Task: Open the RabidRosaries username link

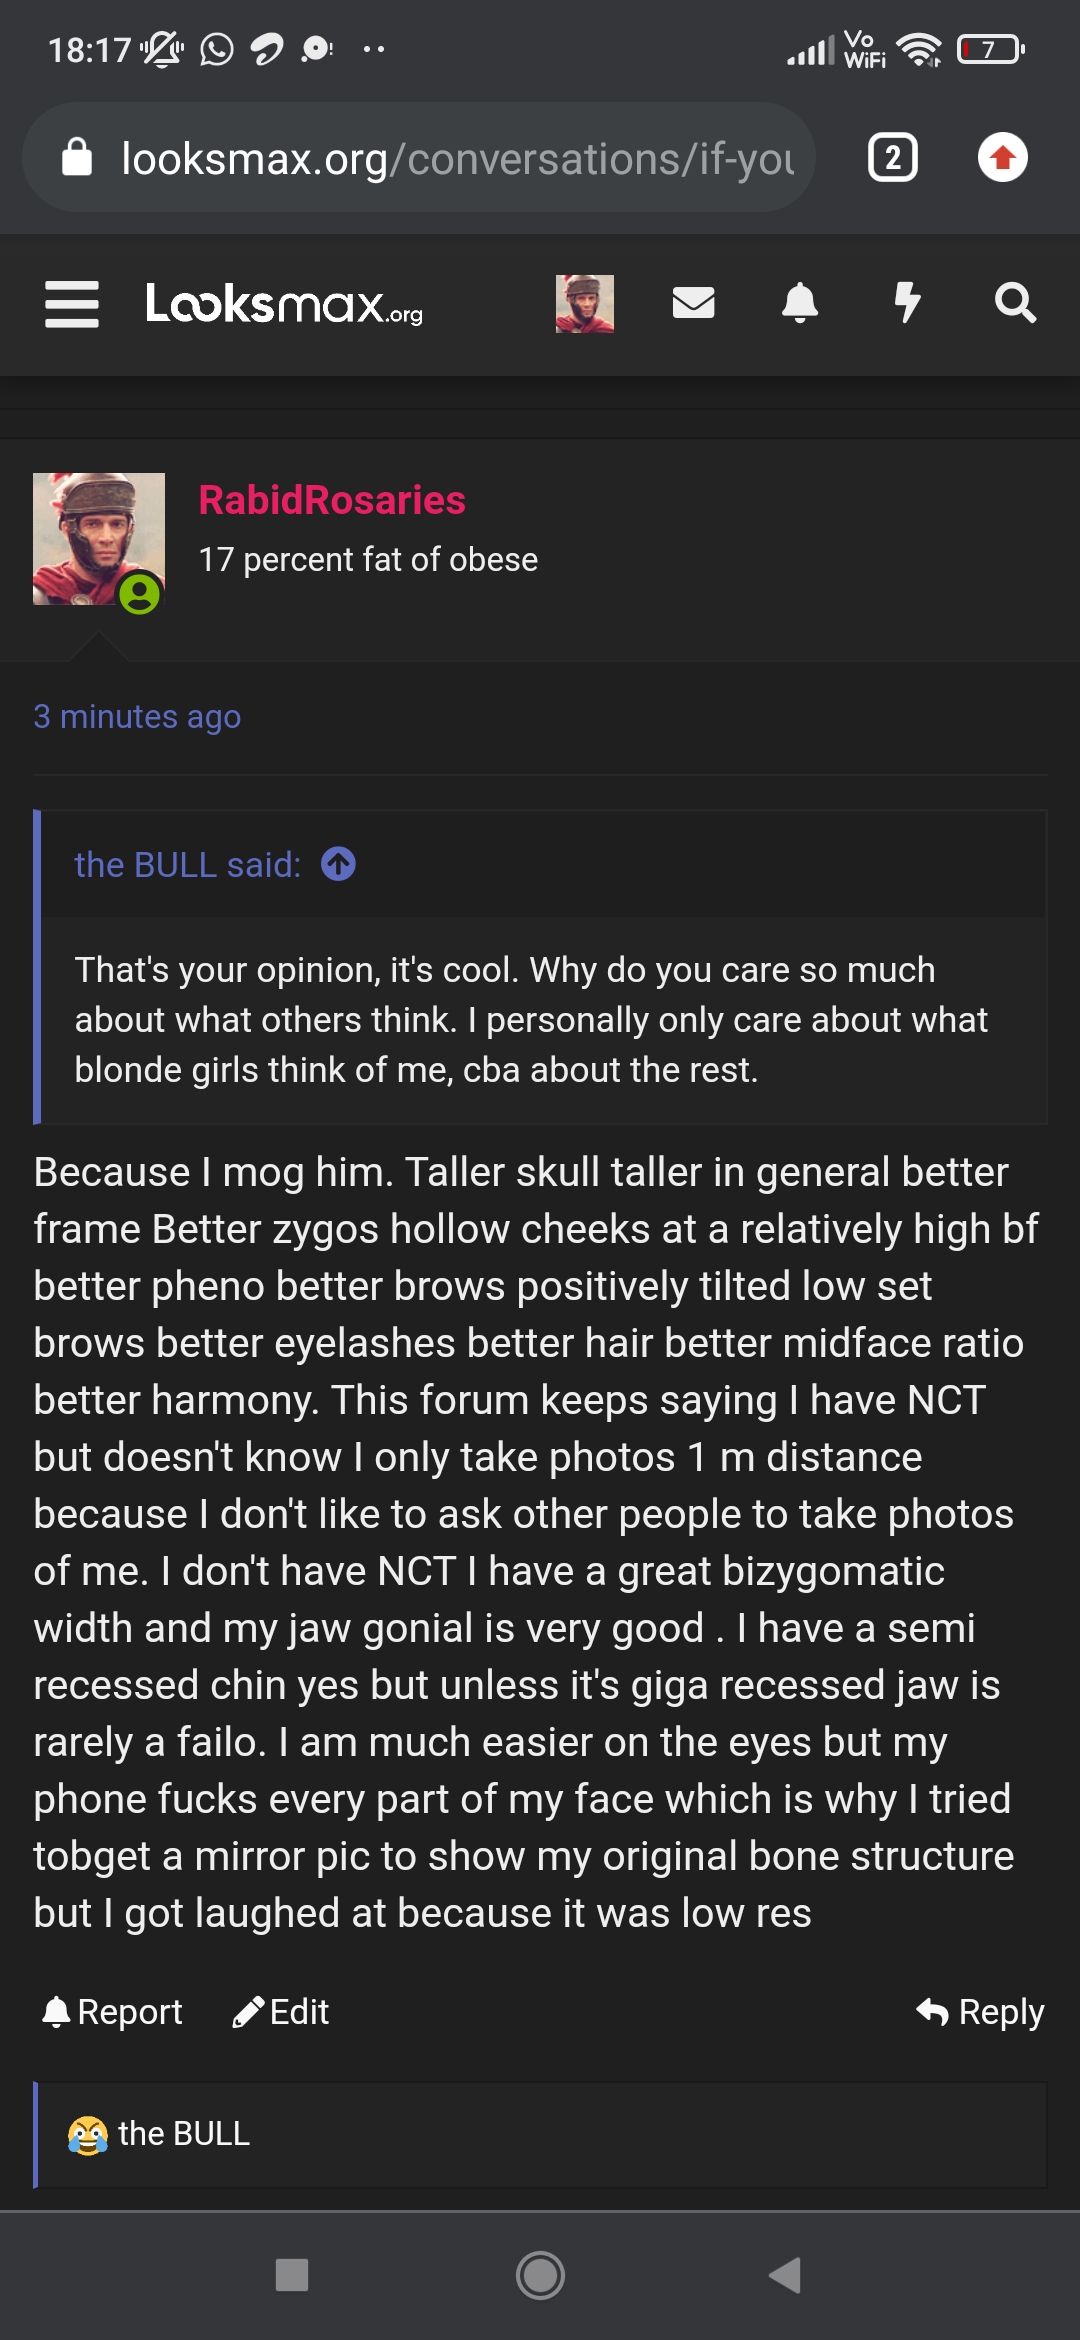Action: 332,500
